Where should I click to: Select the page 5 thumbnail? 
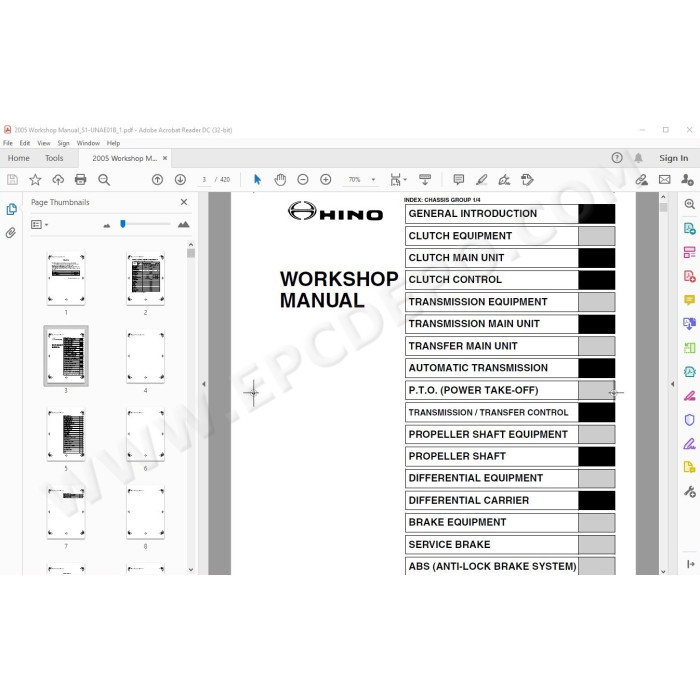click(x=66, y=434)
